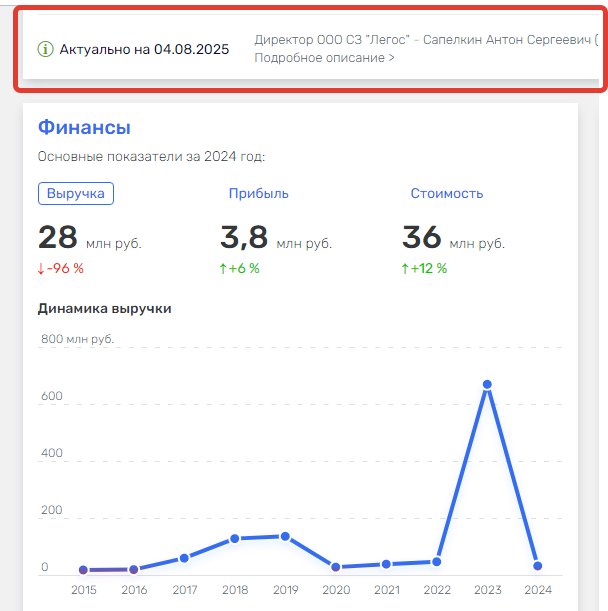This screenshot has width=608, height=611.
Task: Click the red -96 % revenue change
Action: [60, 268]
